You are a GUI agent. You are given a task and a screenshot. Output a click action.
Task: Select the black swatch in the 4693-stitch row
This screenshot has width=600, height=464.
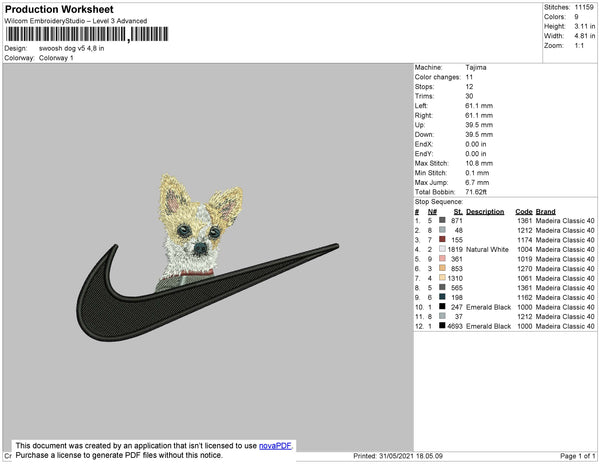pos(442,326)
